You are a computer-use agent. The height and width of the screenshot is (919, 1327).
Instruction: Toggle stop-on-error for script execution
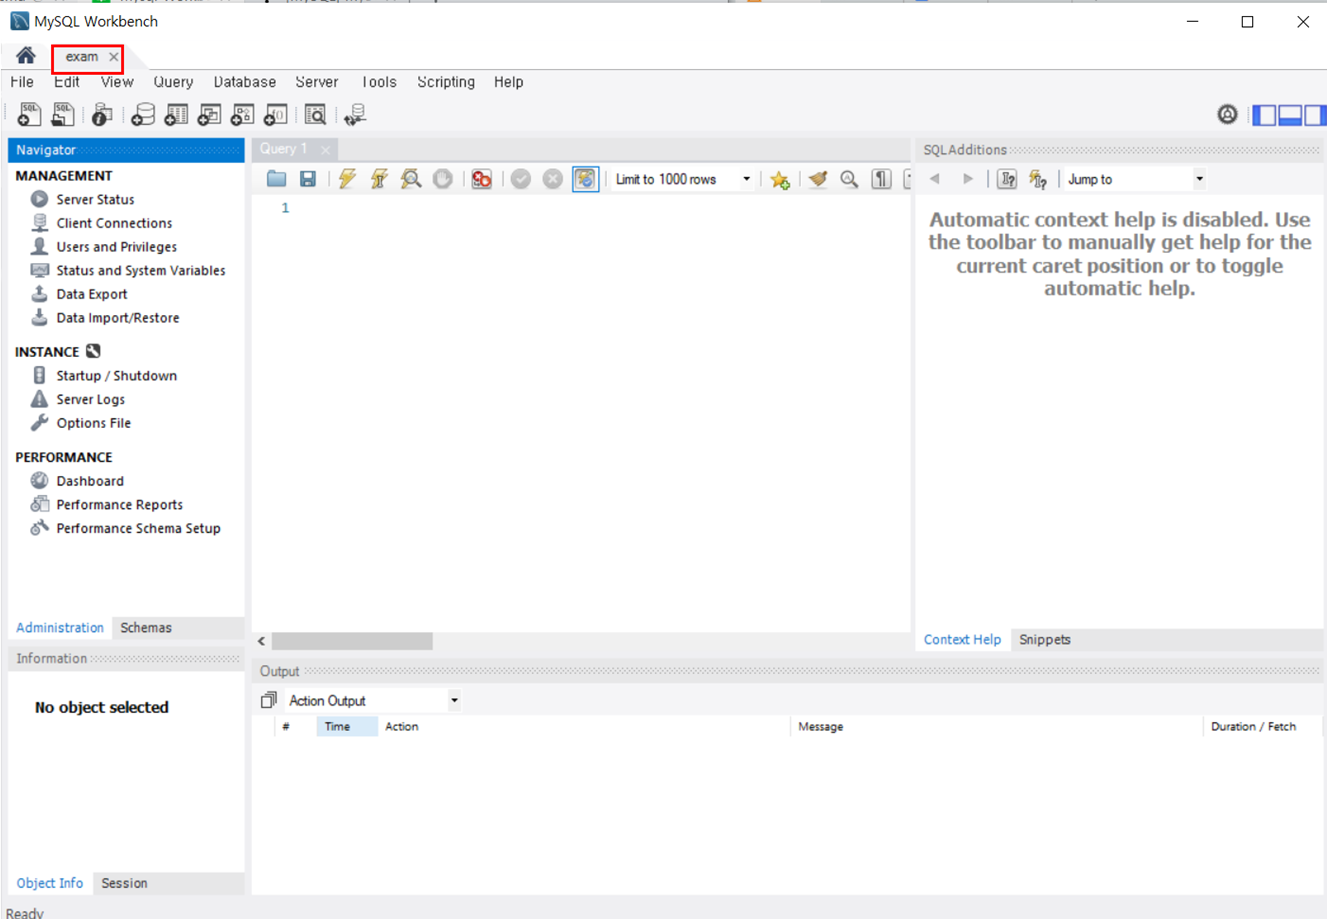coord(482,179)
